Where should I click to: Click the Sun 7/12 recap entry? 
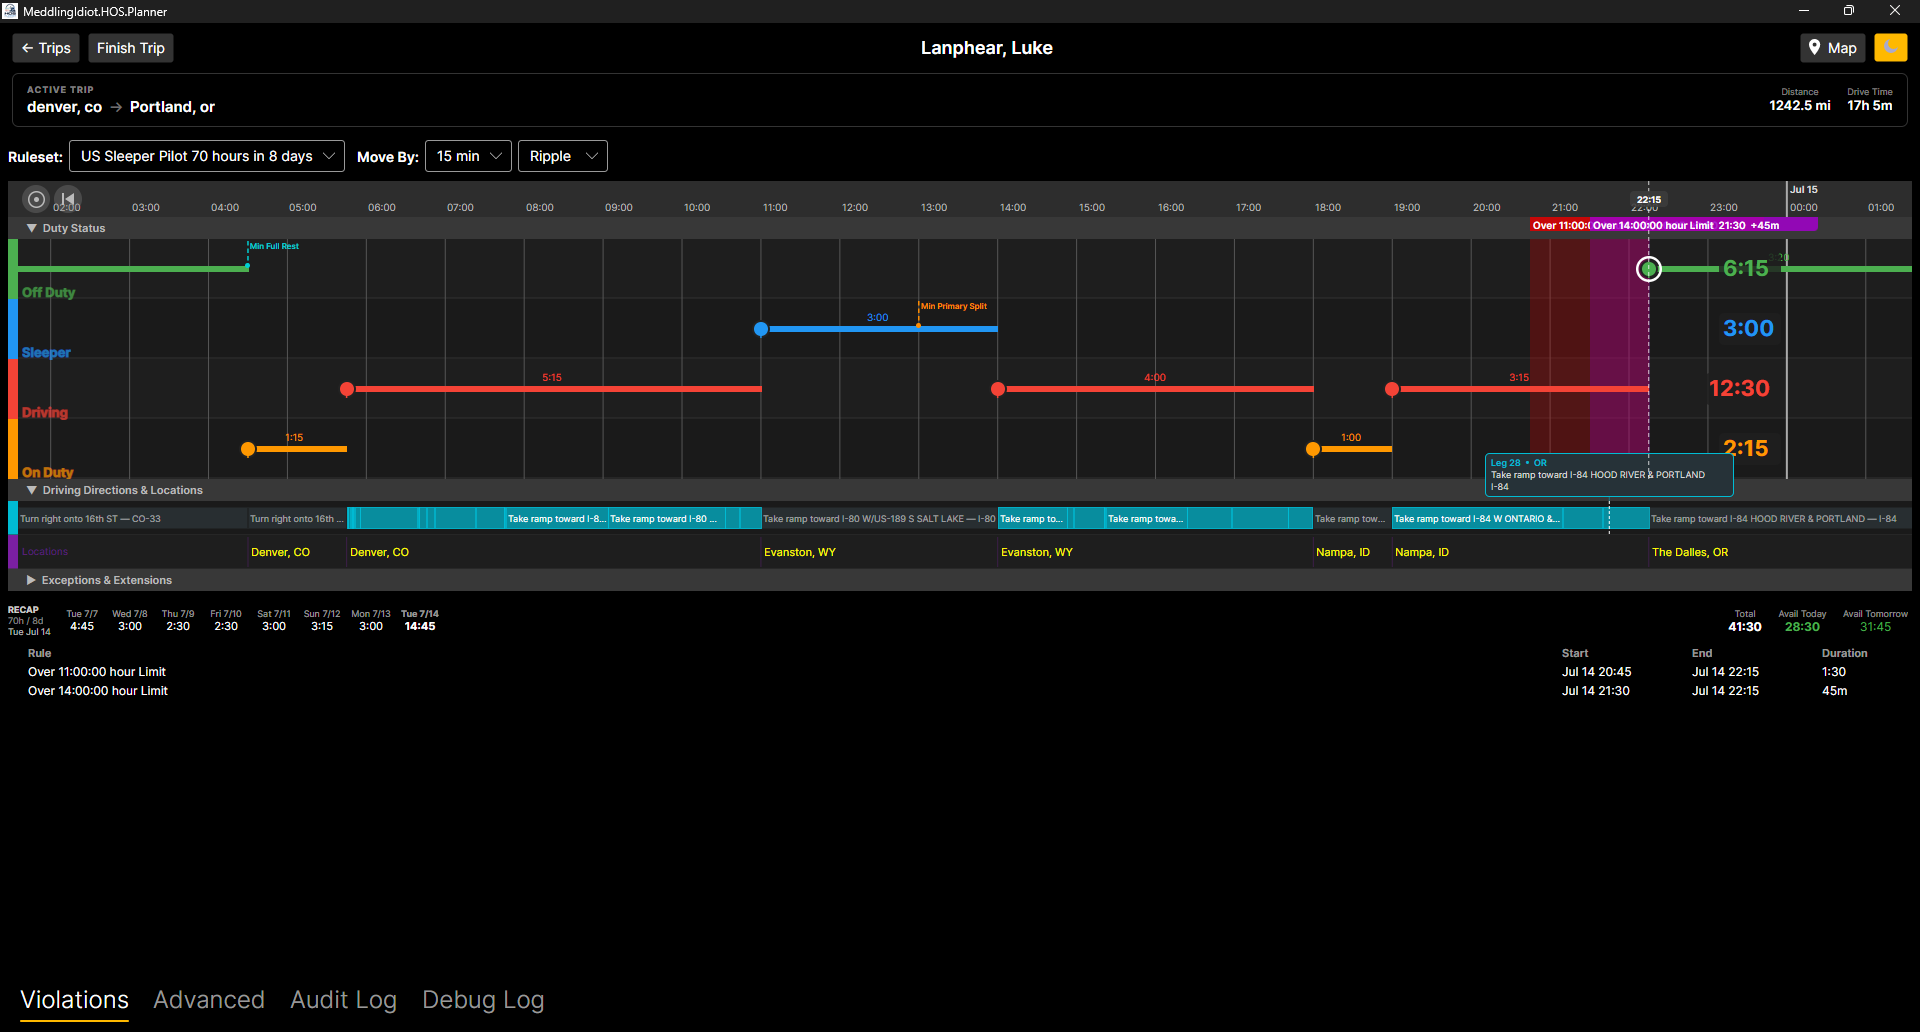[322, 620]
